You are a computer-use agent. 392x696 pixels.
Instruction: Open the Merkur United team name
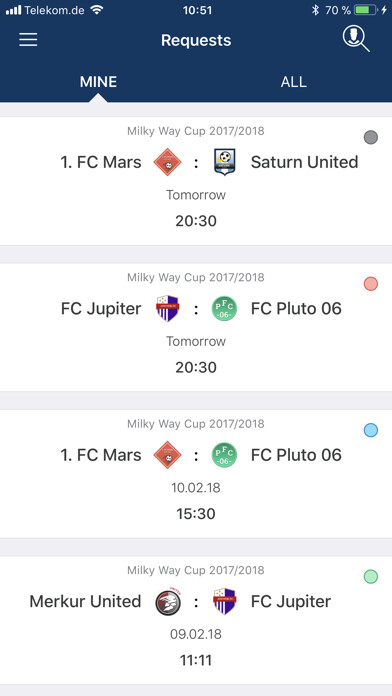point(85,601)
